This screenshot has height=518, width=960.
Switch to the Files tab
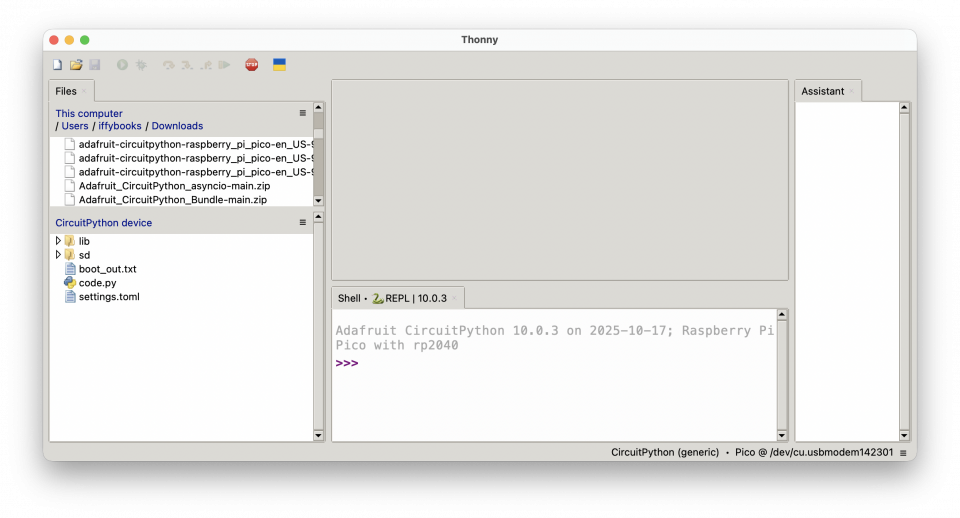click(x=66, y=91)
